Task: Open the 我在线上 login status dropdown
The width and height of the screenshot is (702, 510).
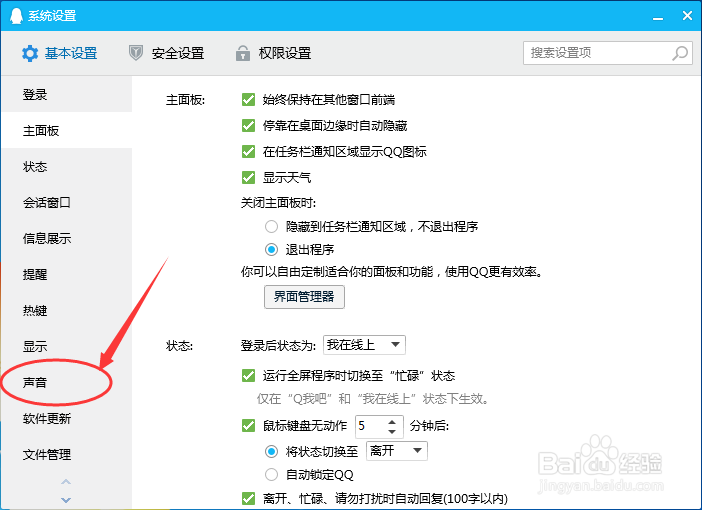Action: coord(364,345)
